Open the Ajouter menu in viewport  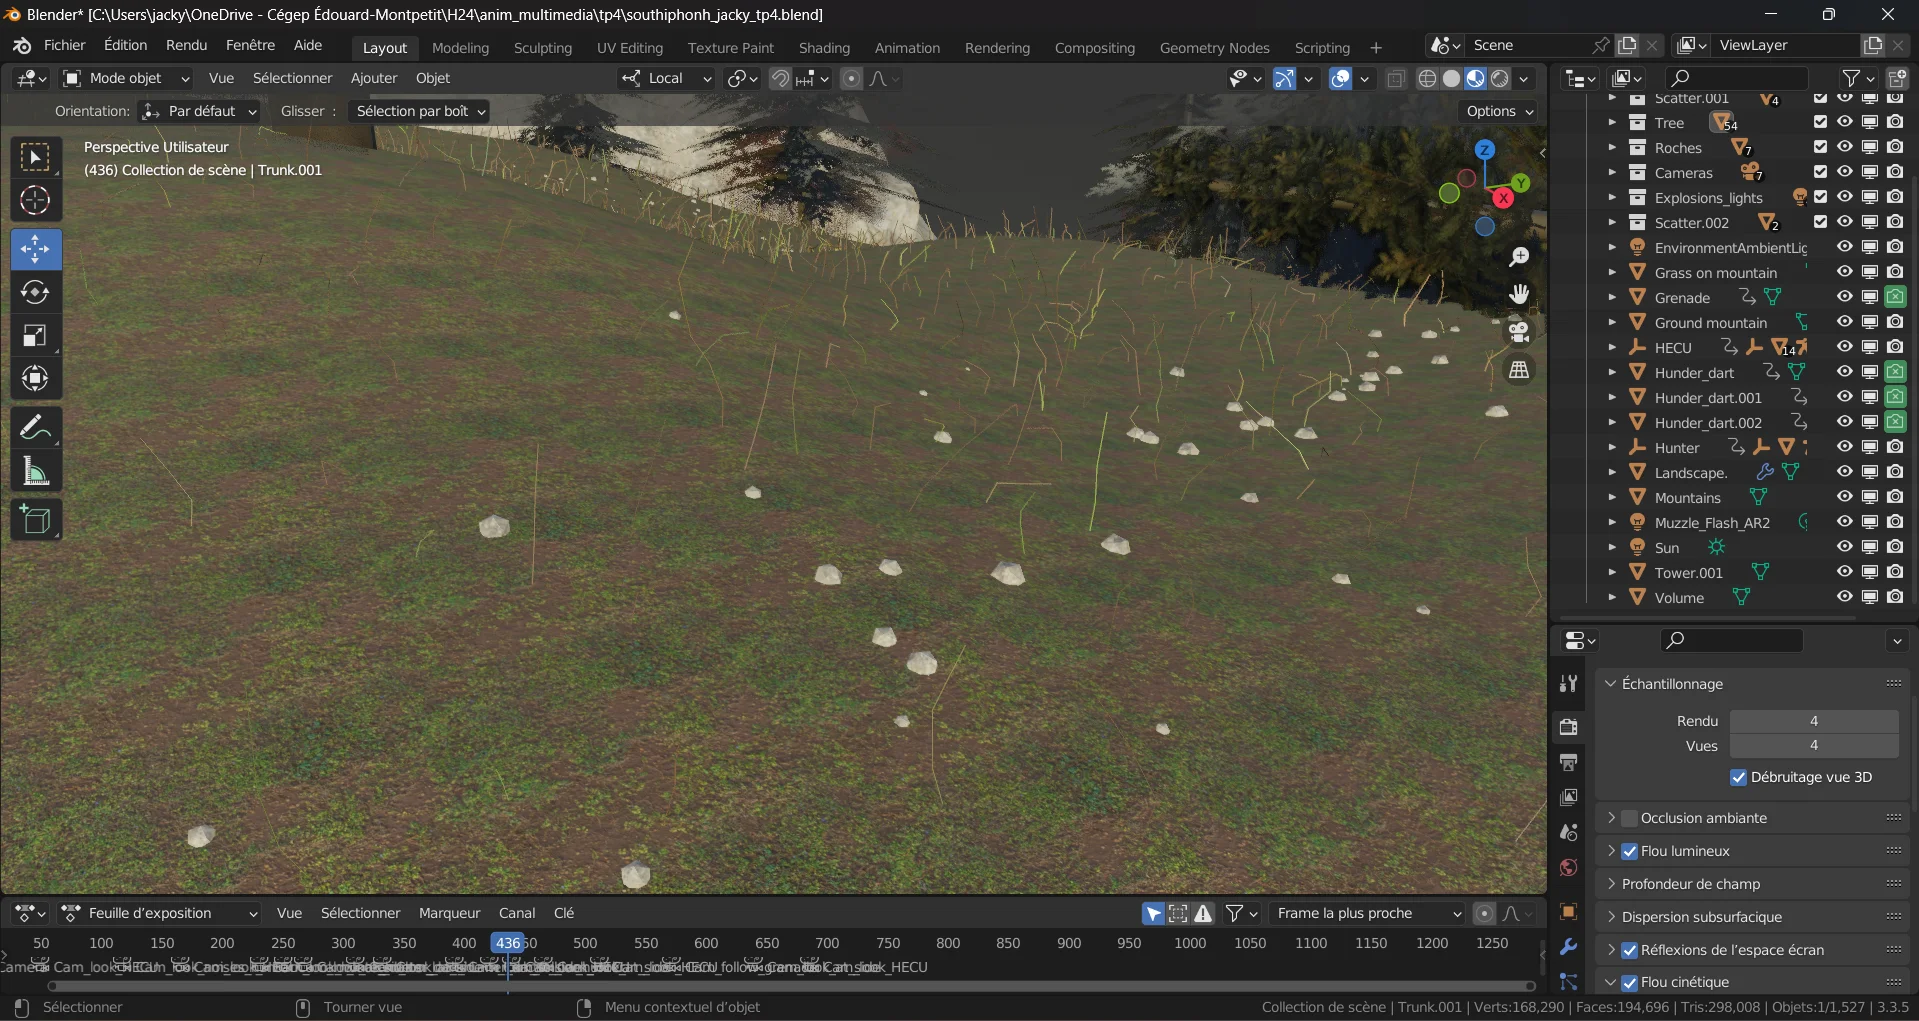pyautogui.click(x=374, y=78)
